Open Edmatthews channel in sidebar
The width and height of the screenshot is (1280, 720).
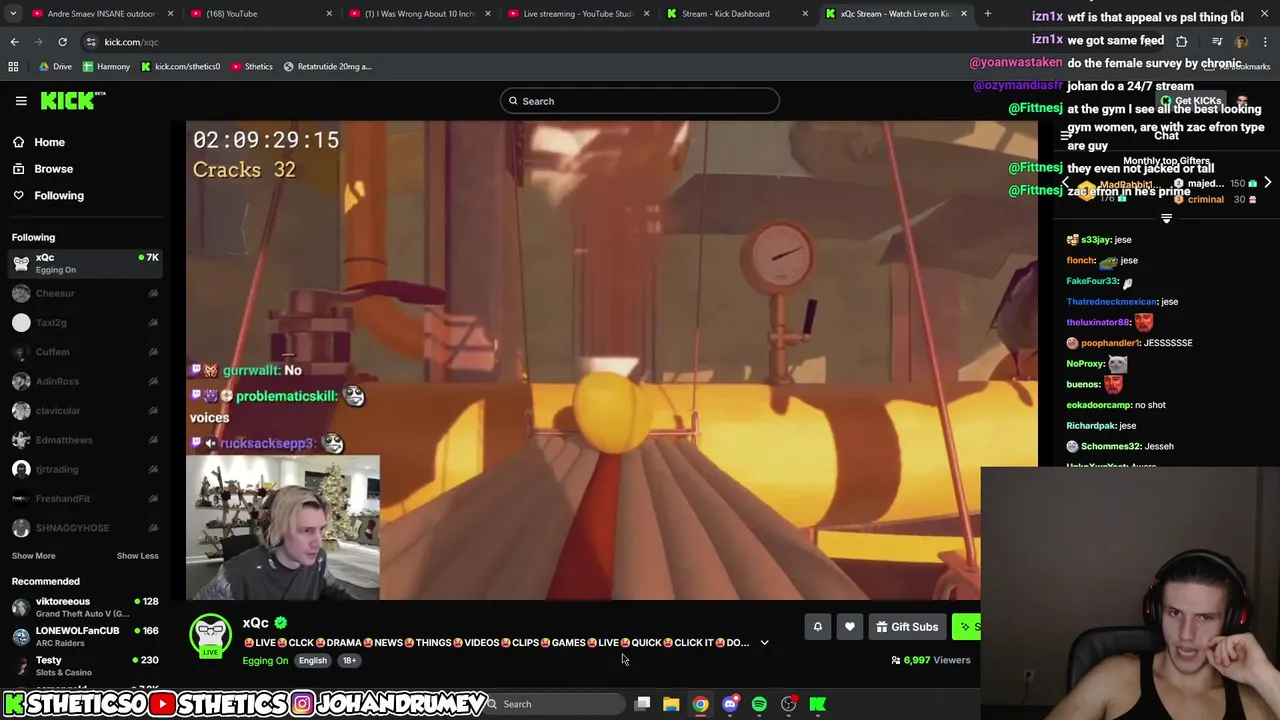(x=85, y=440)
